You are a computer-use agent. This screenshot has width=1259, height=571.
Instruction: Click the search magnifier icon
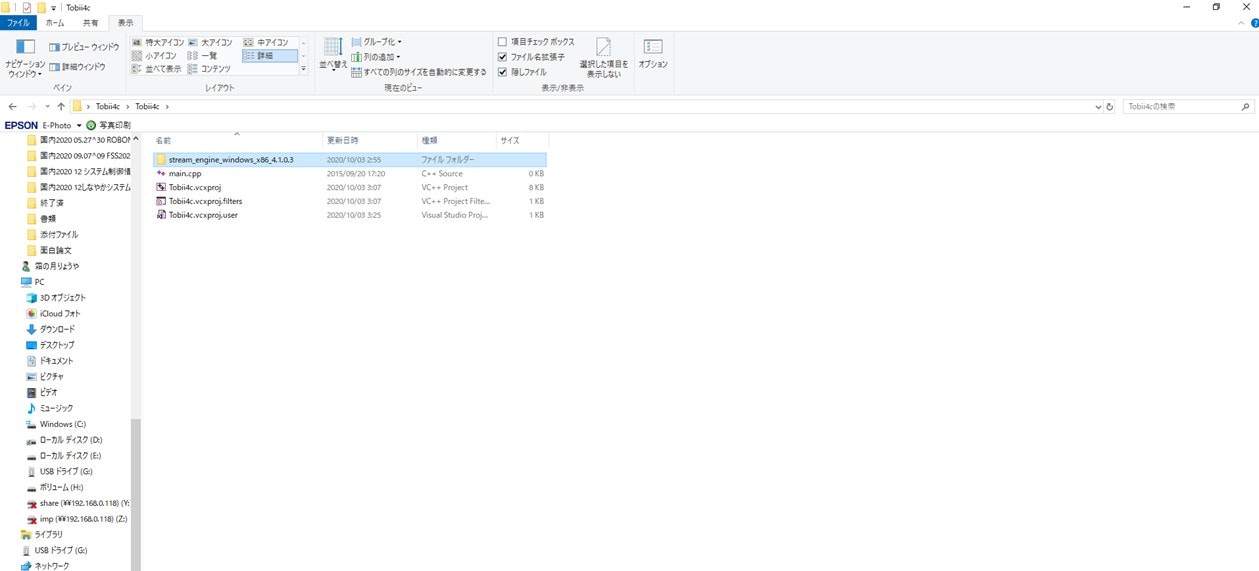pyautogui.click(x=1245, y=106)
